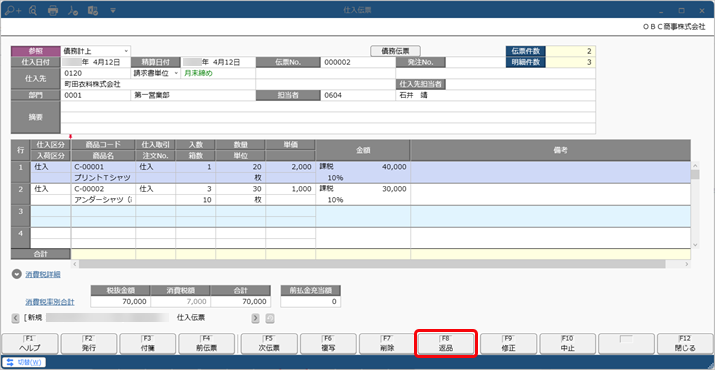Click the 商品コード column header

(103, 145)
